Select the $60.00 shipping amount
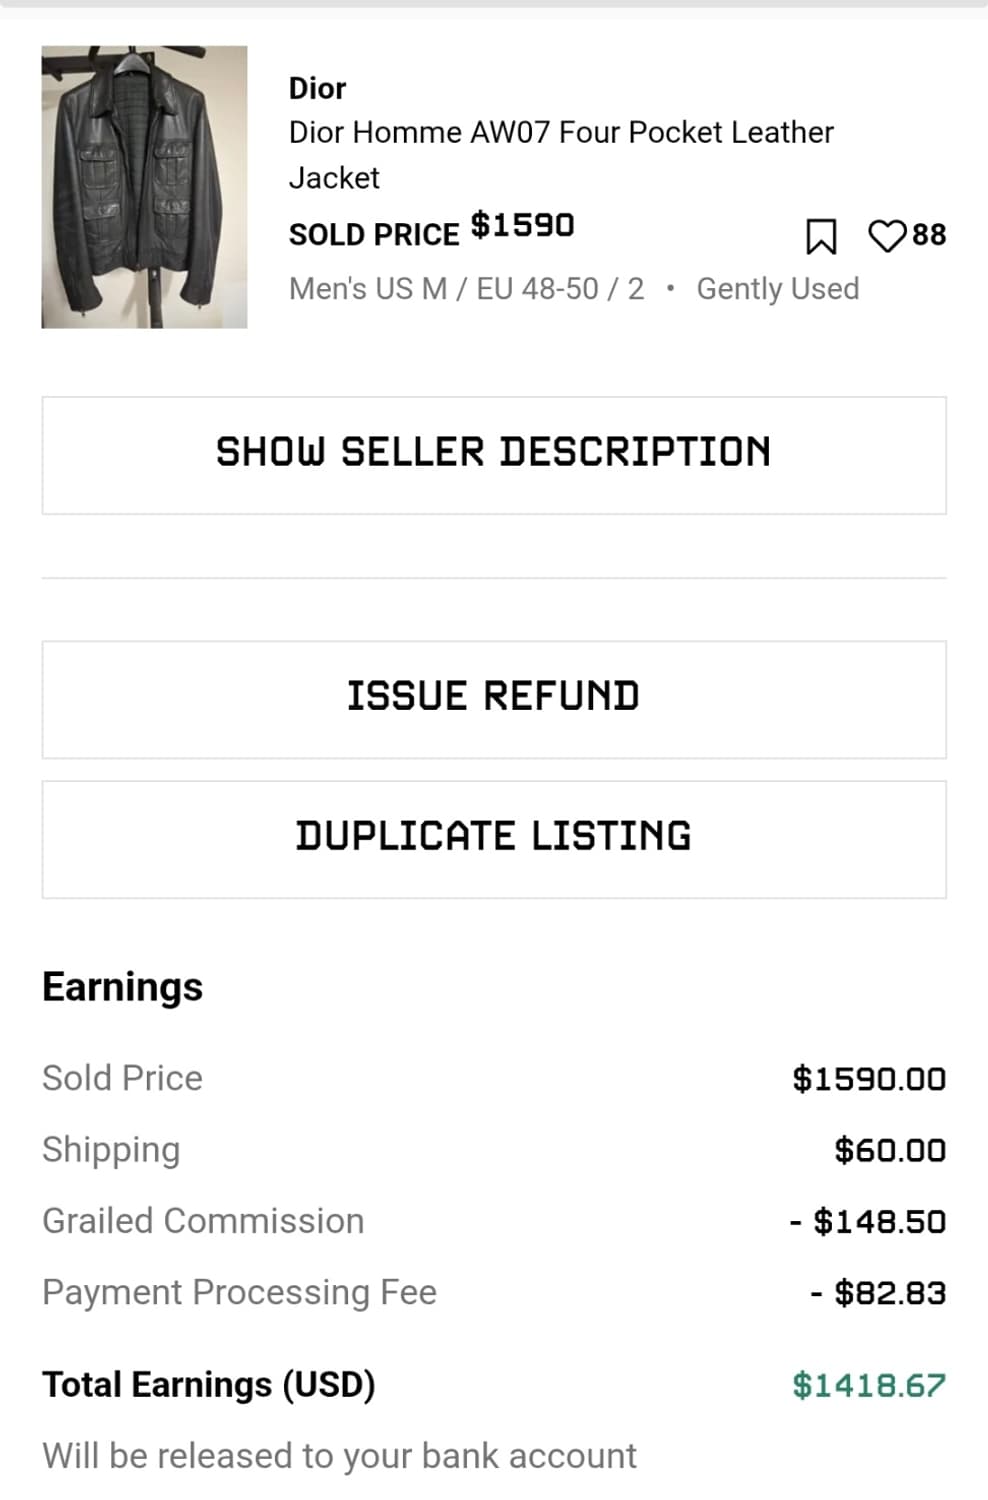Viewport: 988px width, 1500px height. 889,1150
